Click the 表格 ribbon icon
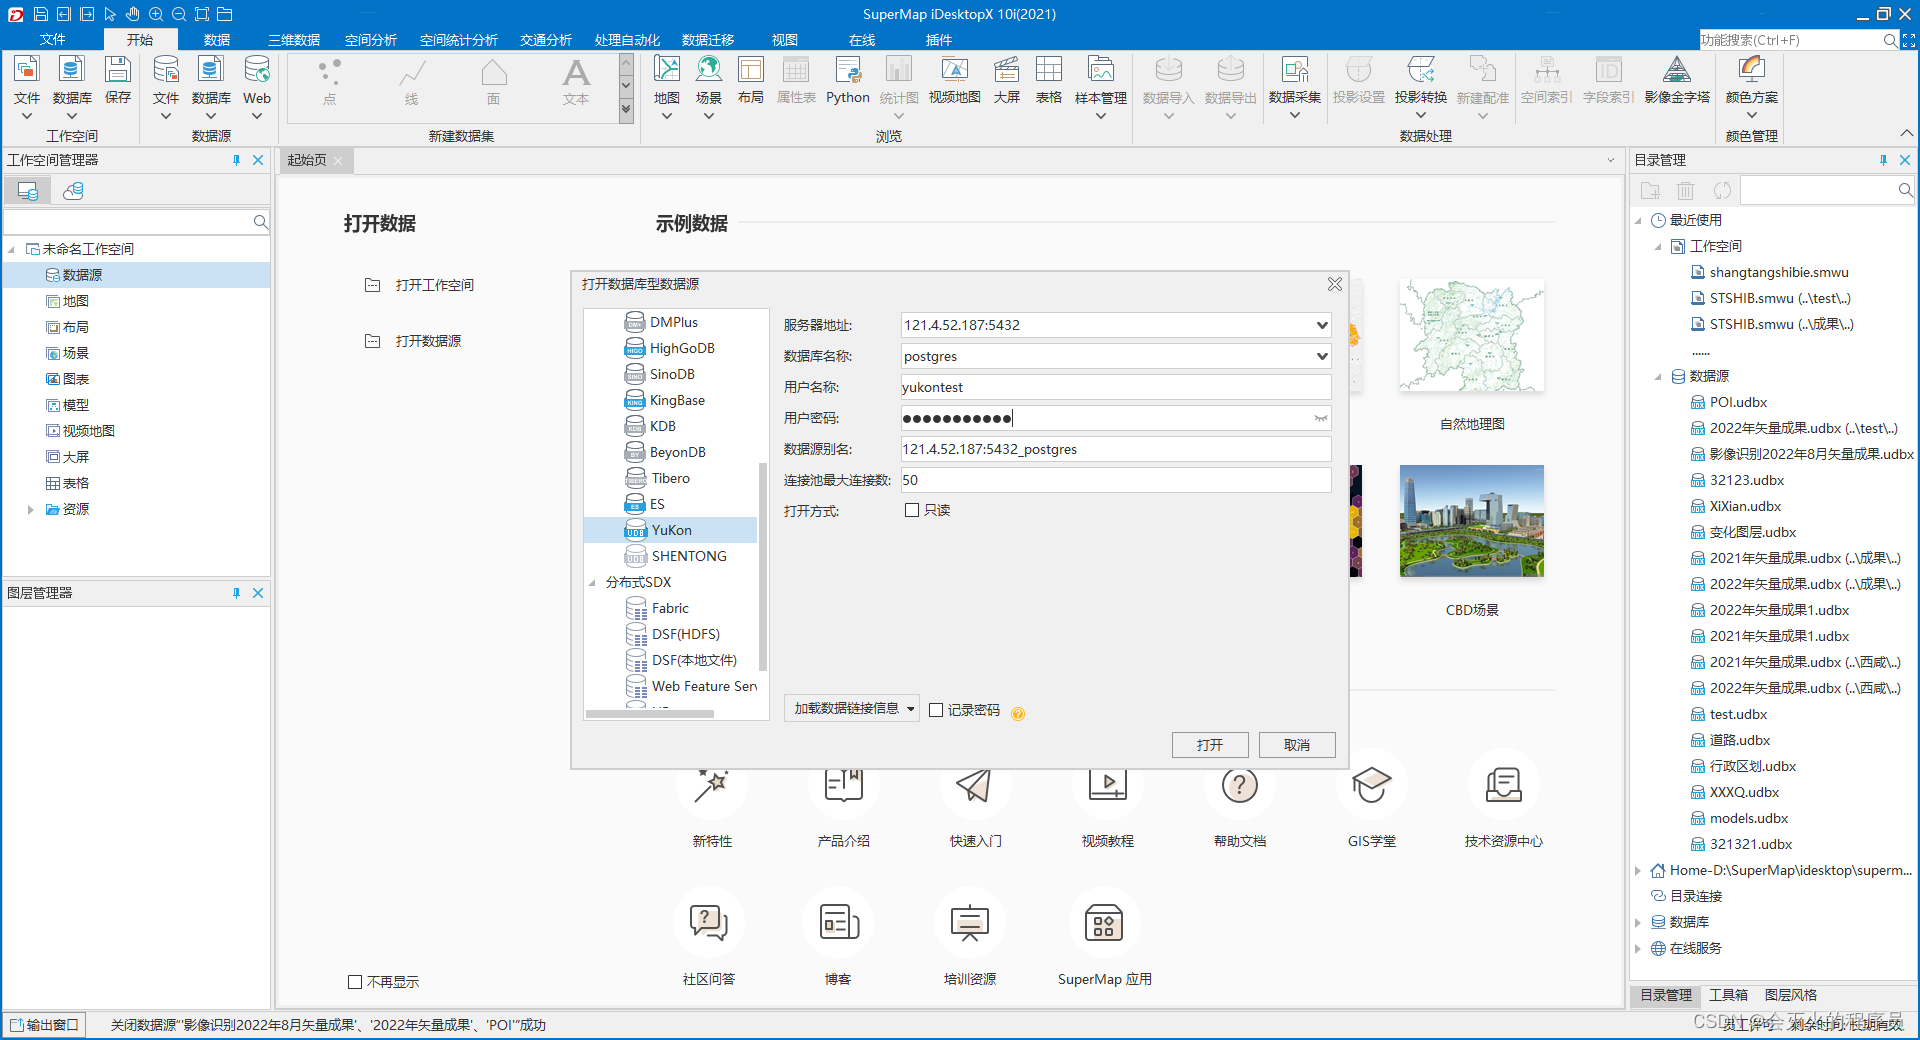The height and width of the screenshot is (1040, 1920). pyautogui.click(x=1049, y=79)
